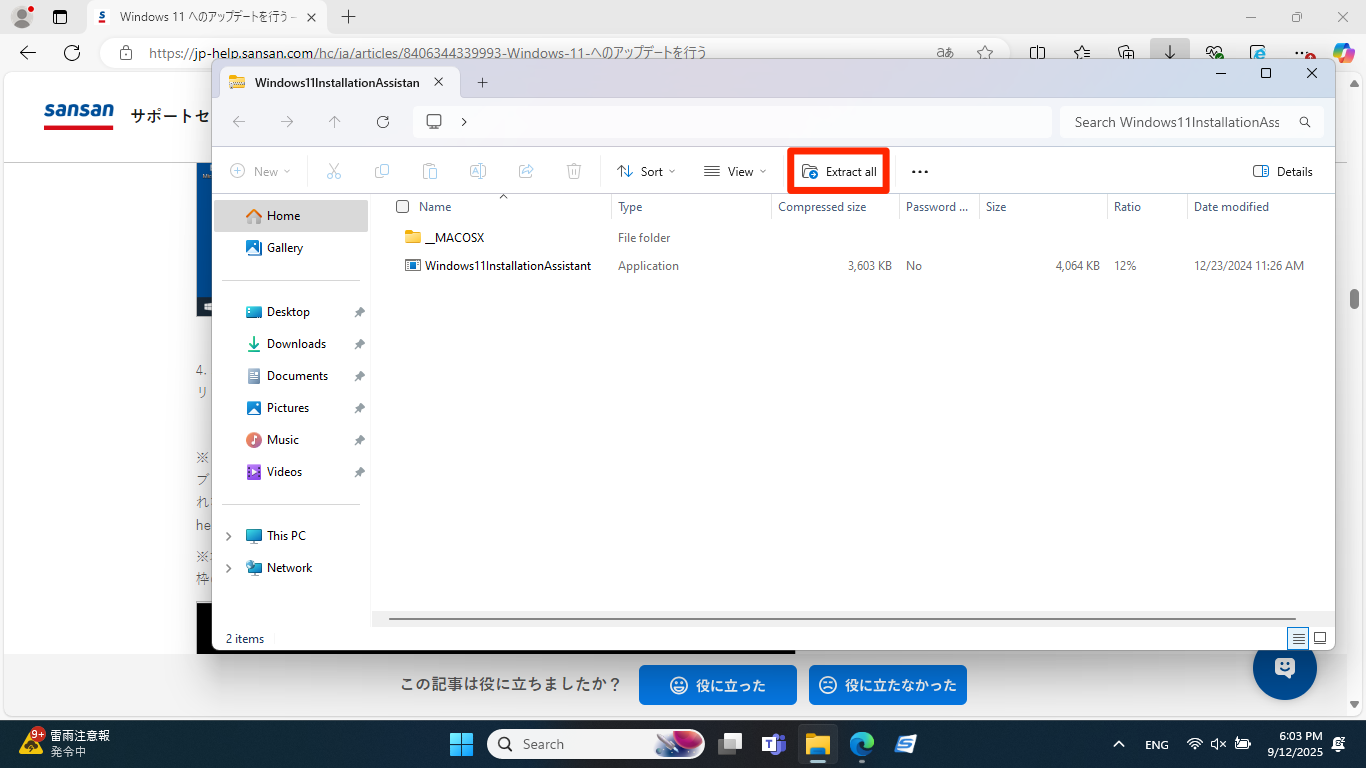Open Documents in the sidebar
The height and width of the screenshot is (768, 1366).
coord(291,376)
